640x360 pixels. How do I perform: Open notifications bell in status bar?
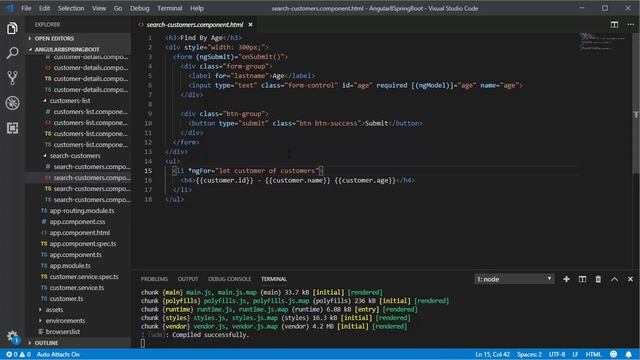tap(629, 354)
